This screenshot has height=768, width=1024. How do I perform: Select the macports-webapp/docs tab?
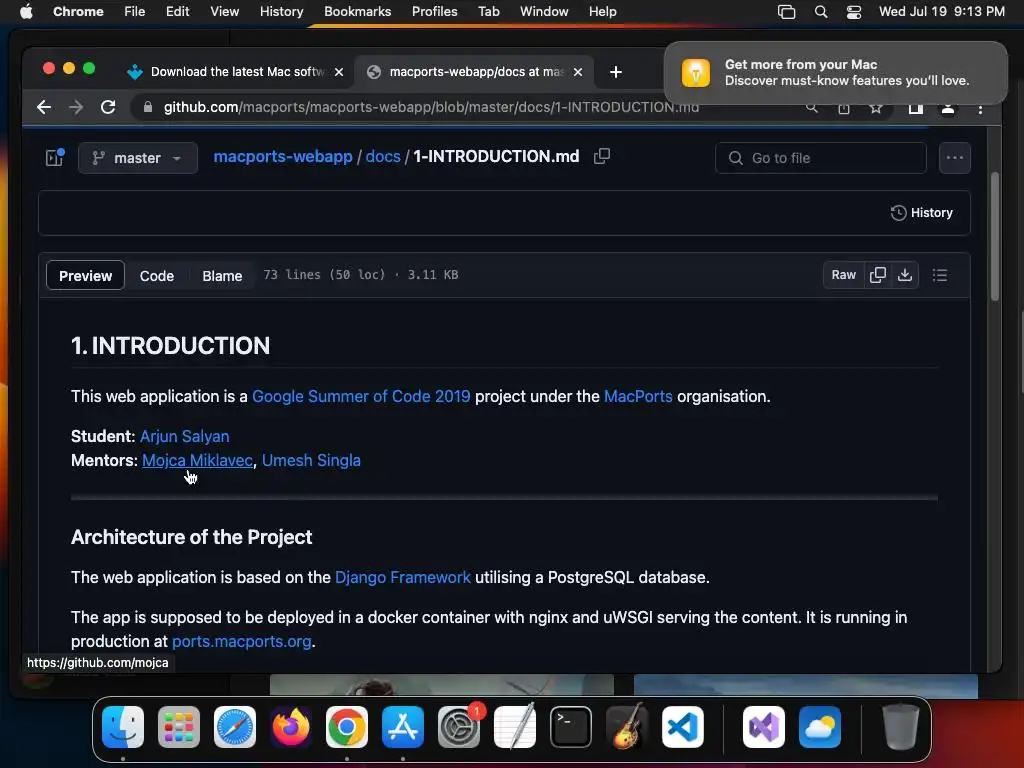pos(473,72)
